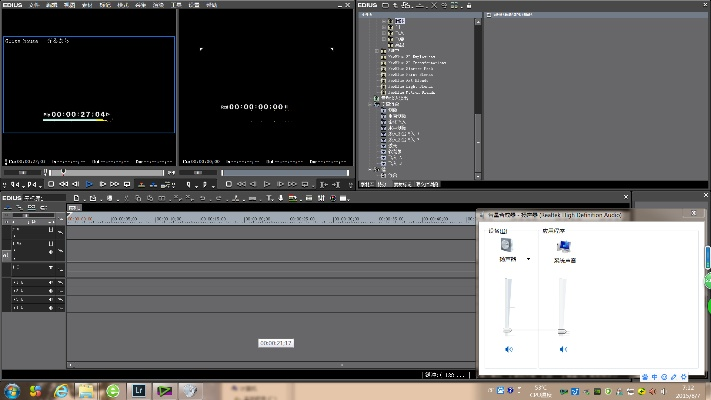
Task: Set Out point in player
Action: (31, 185)
